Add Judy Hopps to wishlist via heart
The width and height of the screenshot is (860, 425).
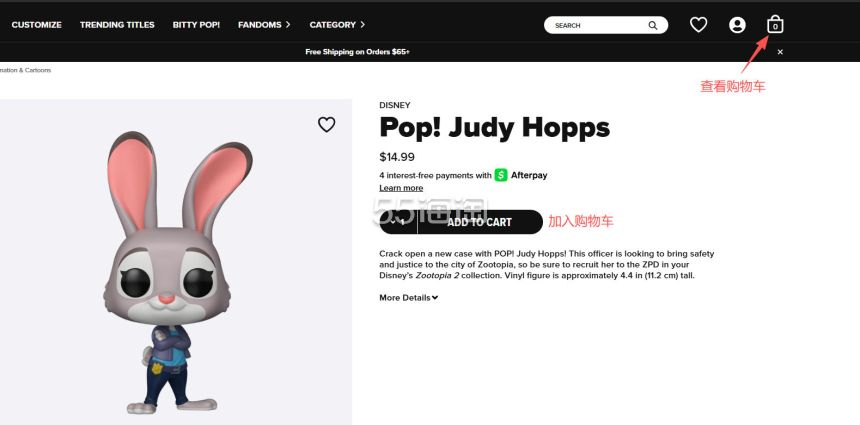[326, 125]
